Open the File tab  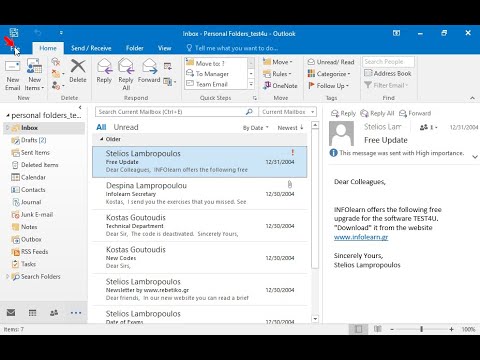coord(15,48)
